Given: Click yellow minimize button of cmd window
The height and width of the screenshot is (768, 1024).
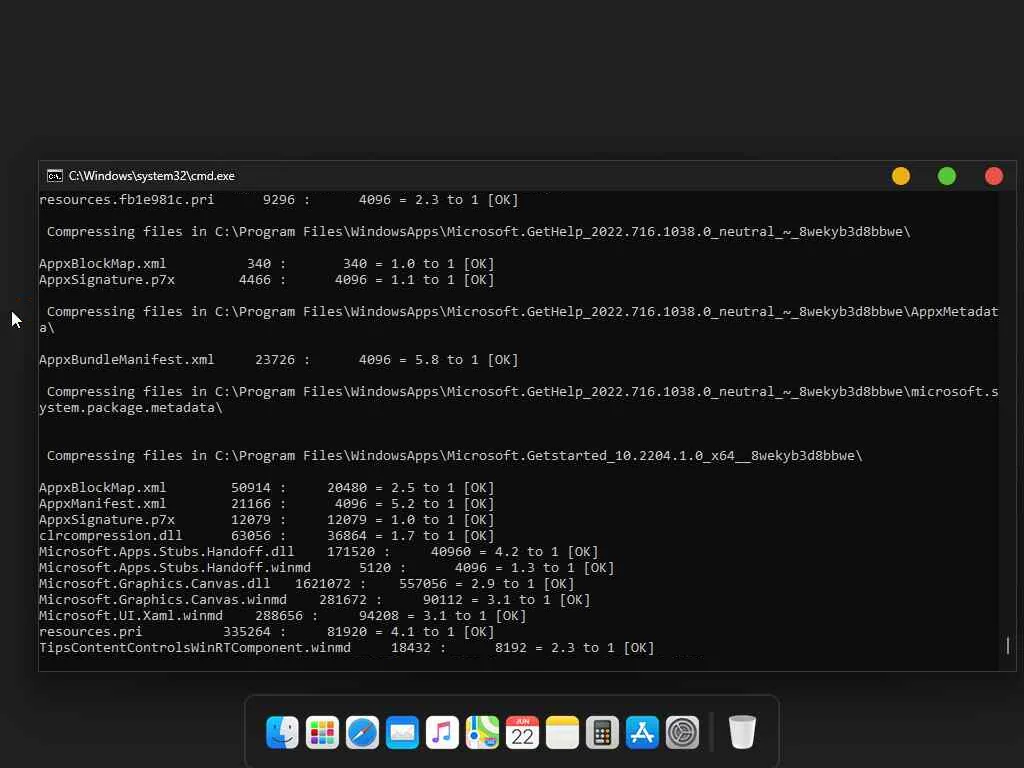Looking at the screenshot, I should (x=901, y=176).
